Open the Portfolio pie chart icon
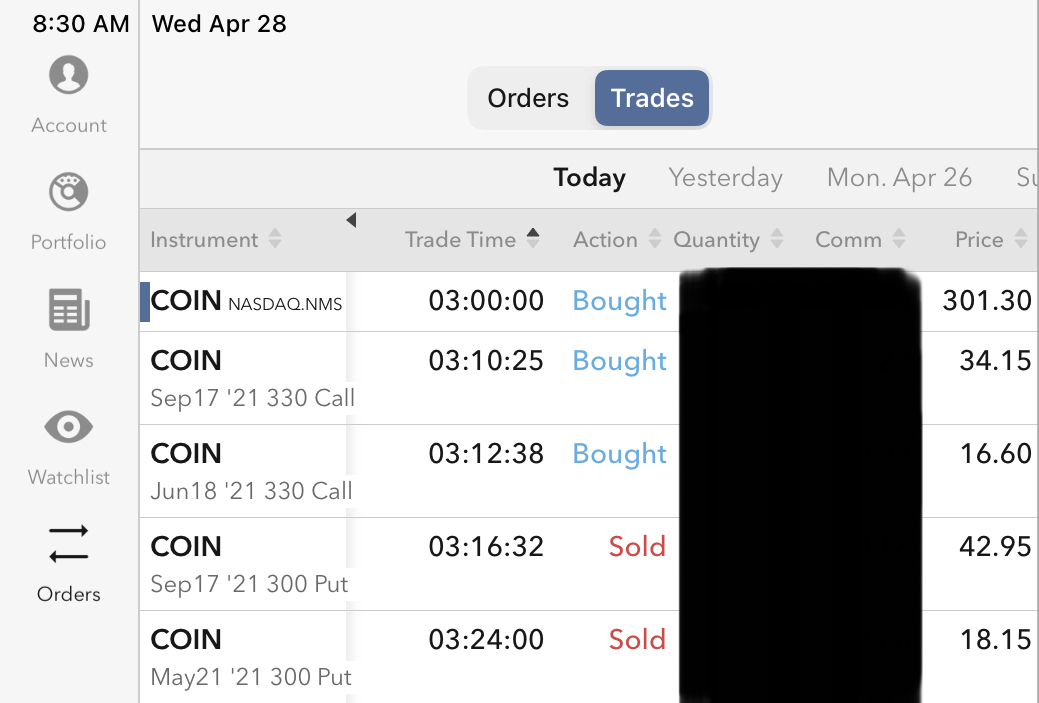 [68, 193]
